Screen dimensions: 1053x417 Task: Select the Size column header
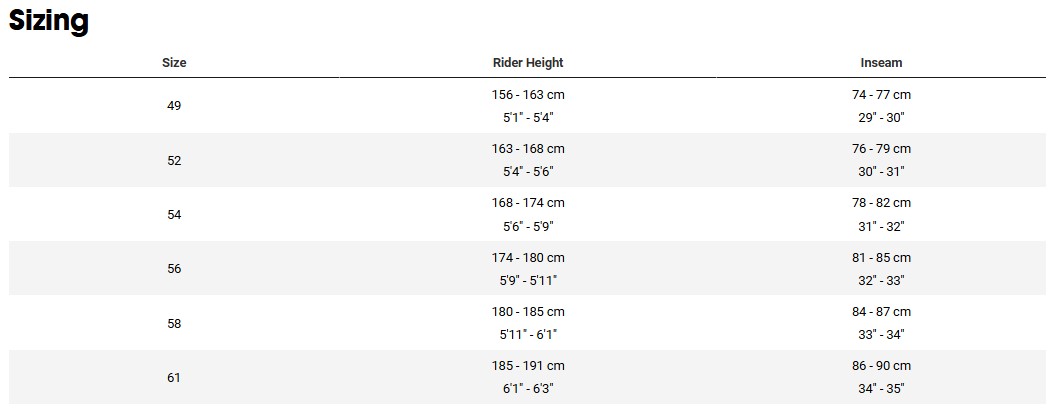coord(174,62)
